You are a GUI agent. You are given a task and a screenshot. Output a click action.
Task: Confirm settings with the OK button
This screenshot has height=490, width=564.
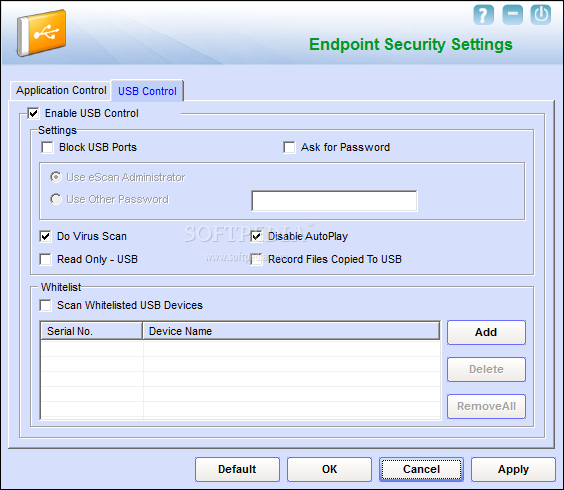click(x=329, y=469)
